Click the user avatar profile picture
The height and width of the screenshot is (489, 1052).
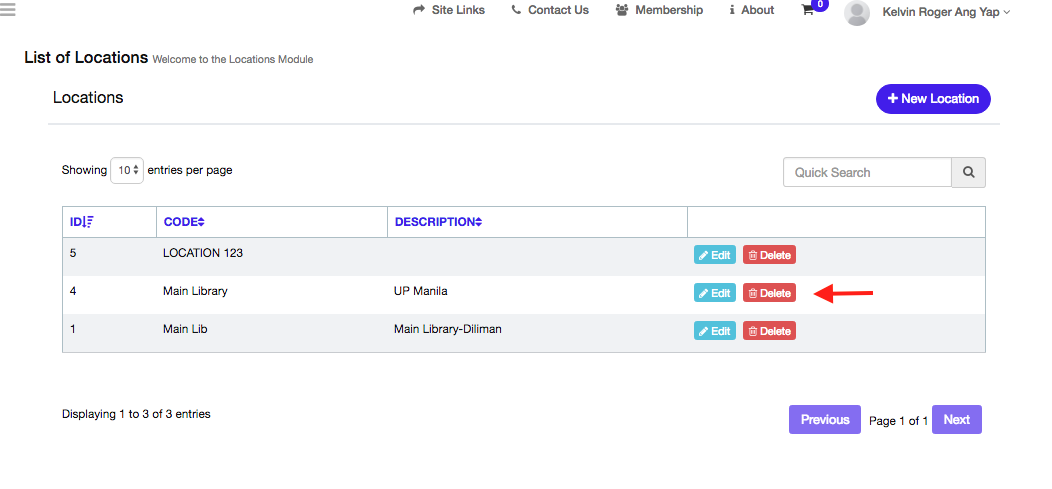tap(857, 12)
